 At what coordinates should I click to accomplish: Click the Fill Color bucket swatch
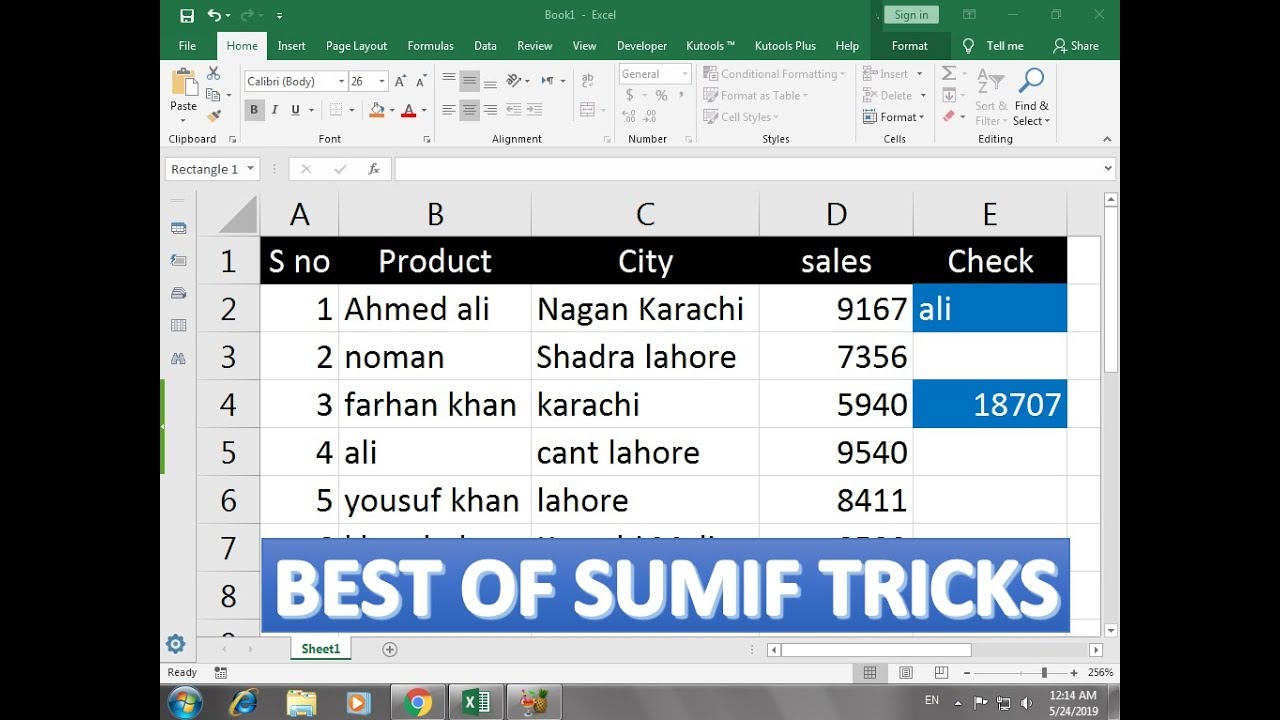pos(377,110)
